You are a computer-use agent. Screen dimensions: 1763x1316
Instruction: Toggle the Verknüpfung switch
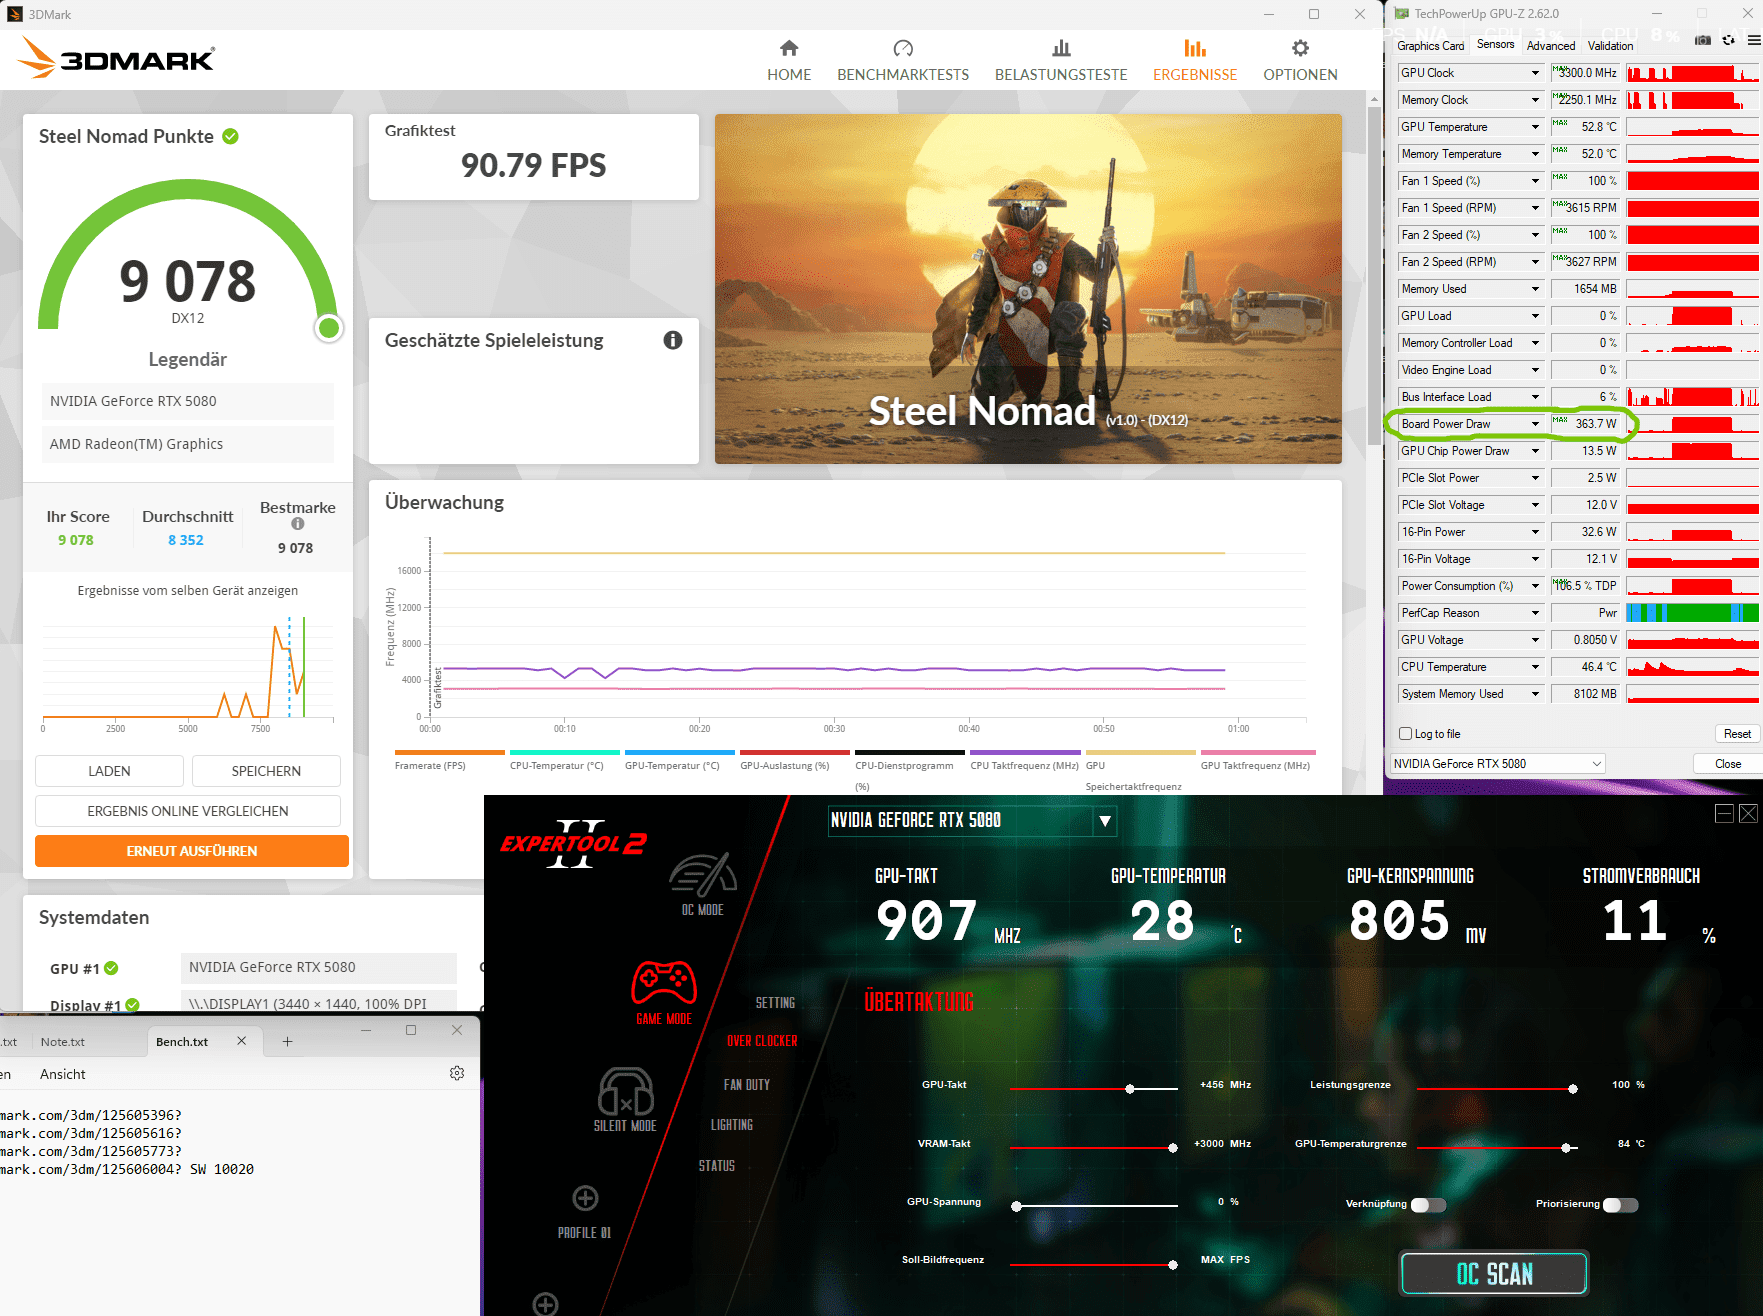[1428, 1204]
